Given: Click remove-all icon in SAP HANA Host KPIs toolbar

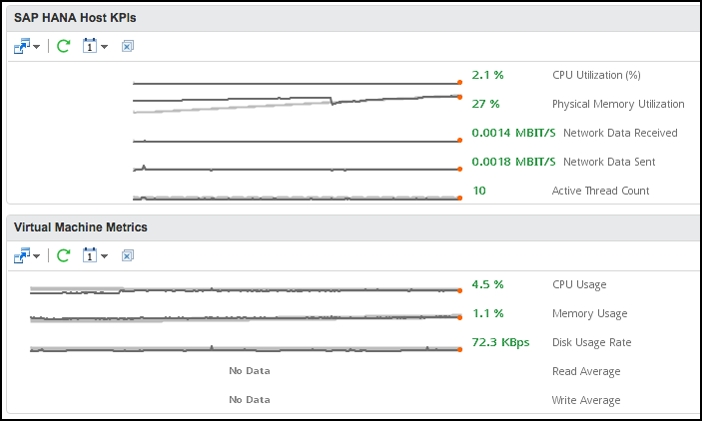Looking at the screenshot, I should 128,46.
